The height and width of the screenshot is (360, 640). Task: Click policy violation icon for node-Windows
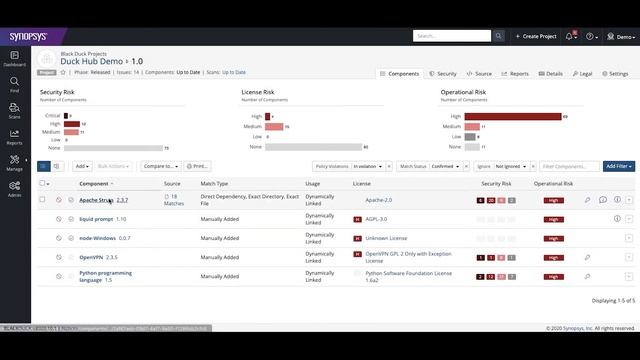pyautogui.click(x=59, y=238)
